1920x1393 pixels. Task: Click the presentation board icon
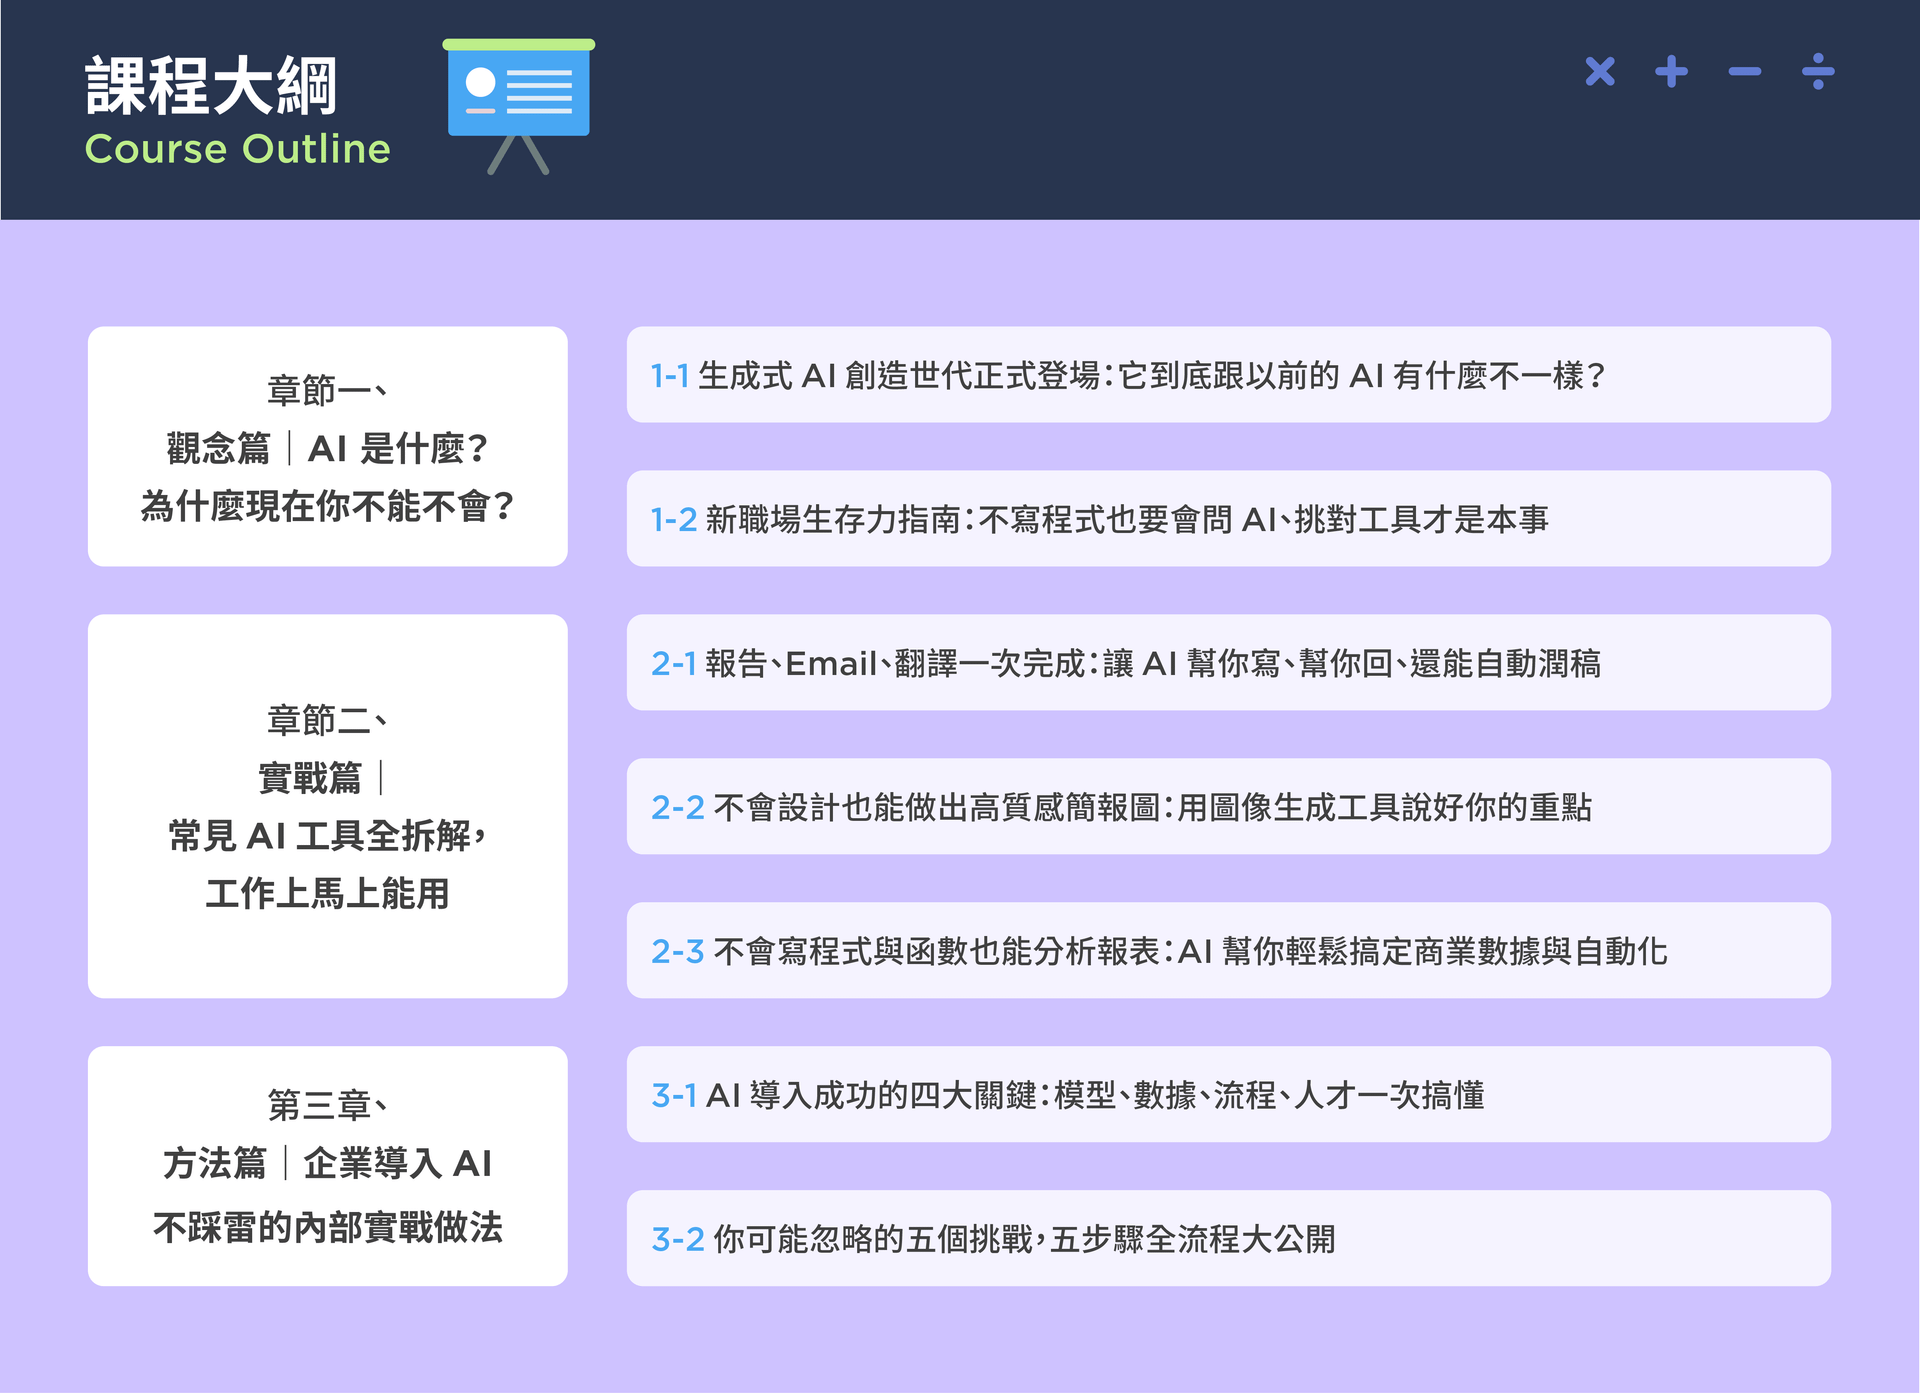pos(518,105)
